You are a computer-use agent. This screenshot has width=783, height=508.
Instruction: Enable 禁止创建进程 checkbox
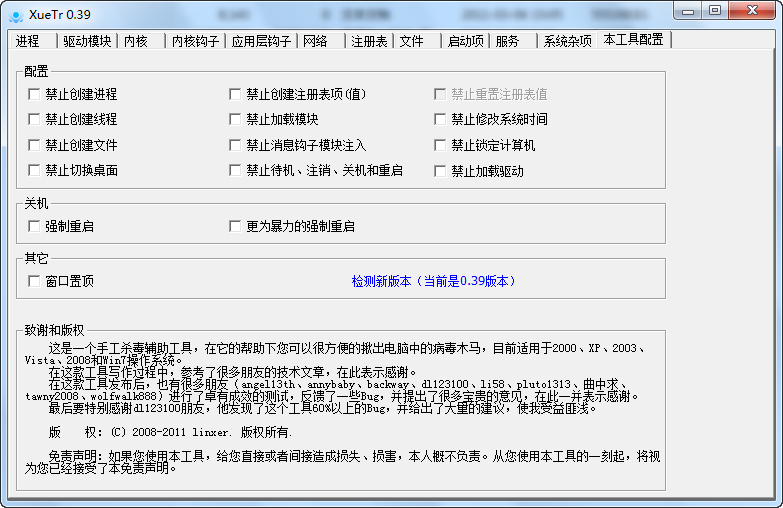pos(34,94)
